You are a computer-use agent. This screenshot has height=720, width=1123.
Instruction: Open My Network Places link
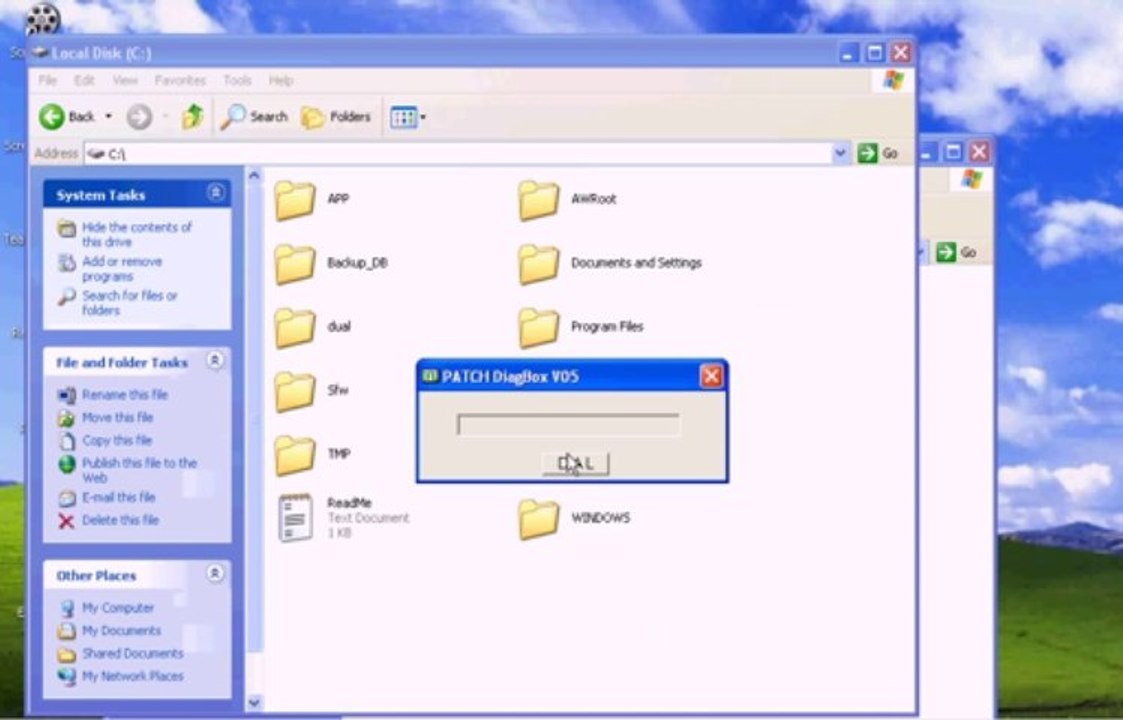(132, 676)
